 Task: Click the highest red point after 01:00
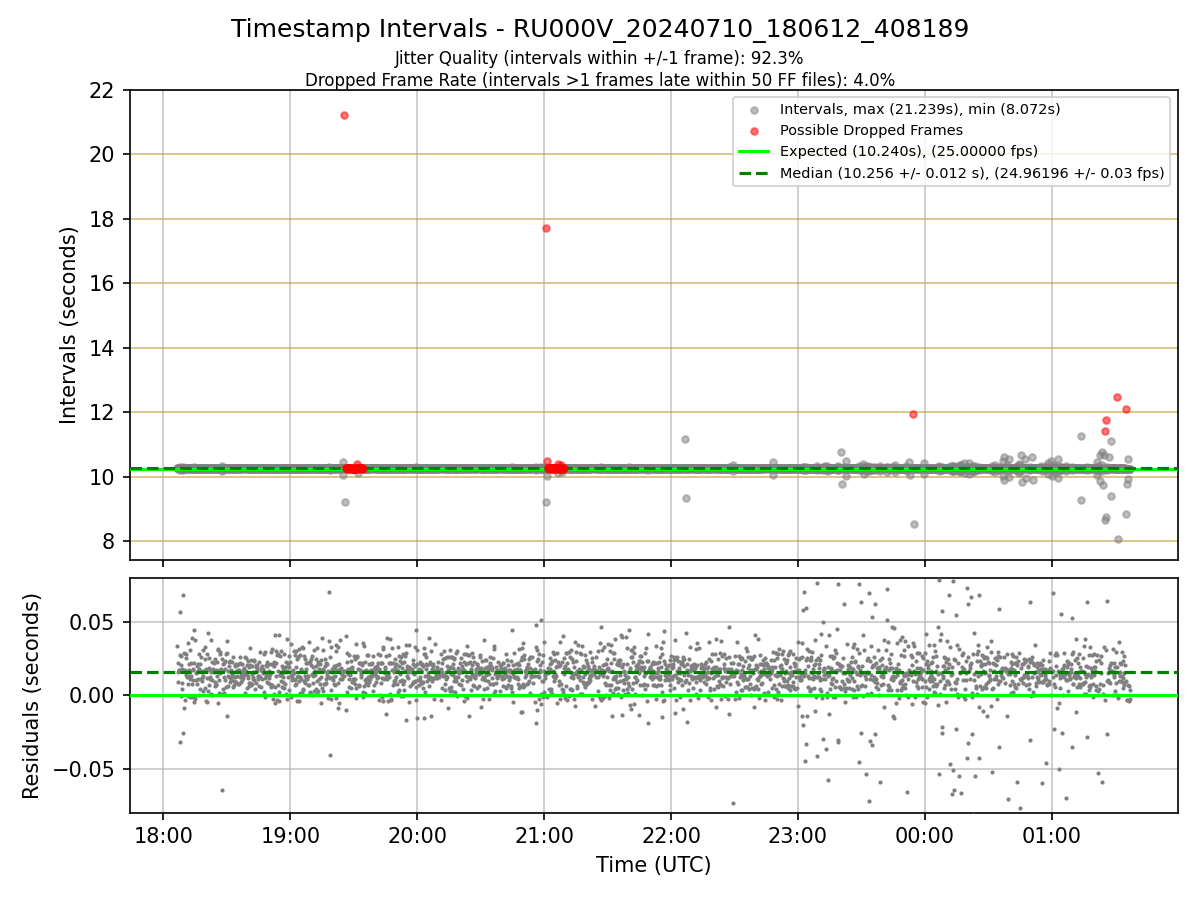[1117, 397]
